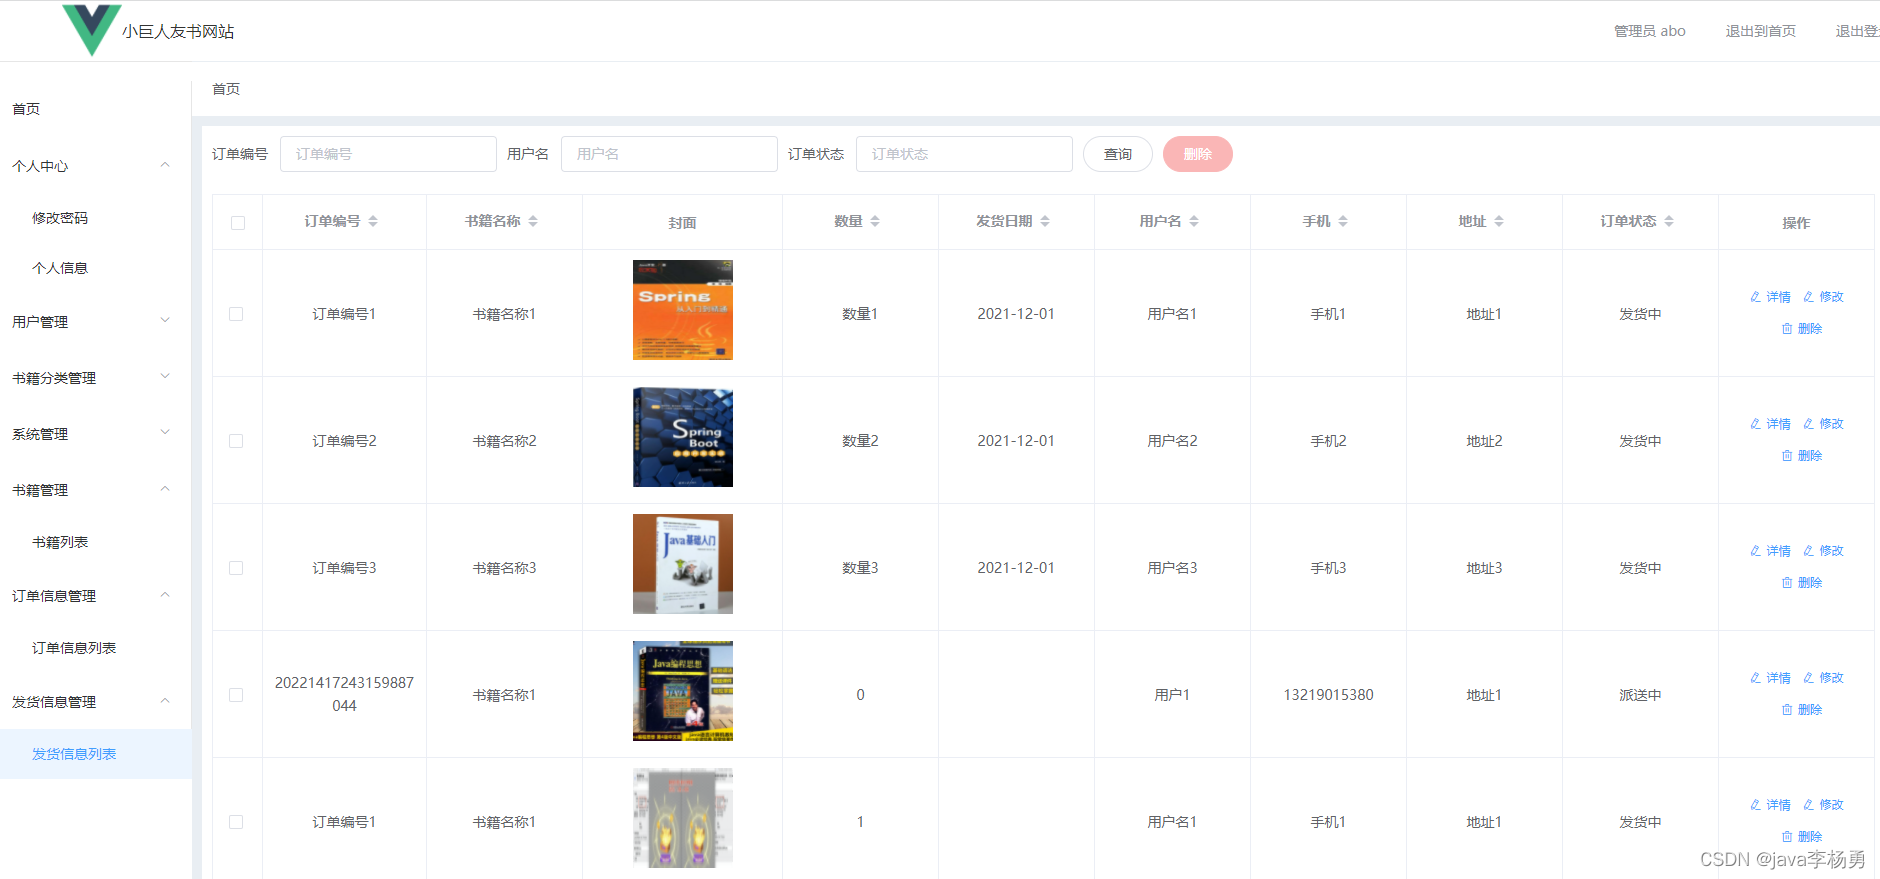This screenshot has width=1880, height=879.
Task: Select checkbox for 派送中 order row
Action: pyautogui.click(x=236, y=695)
